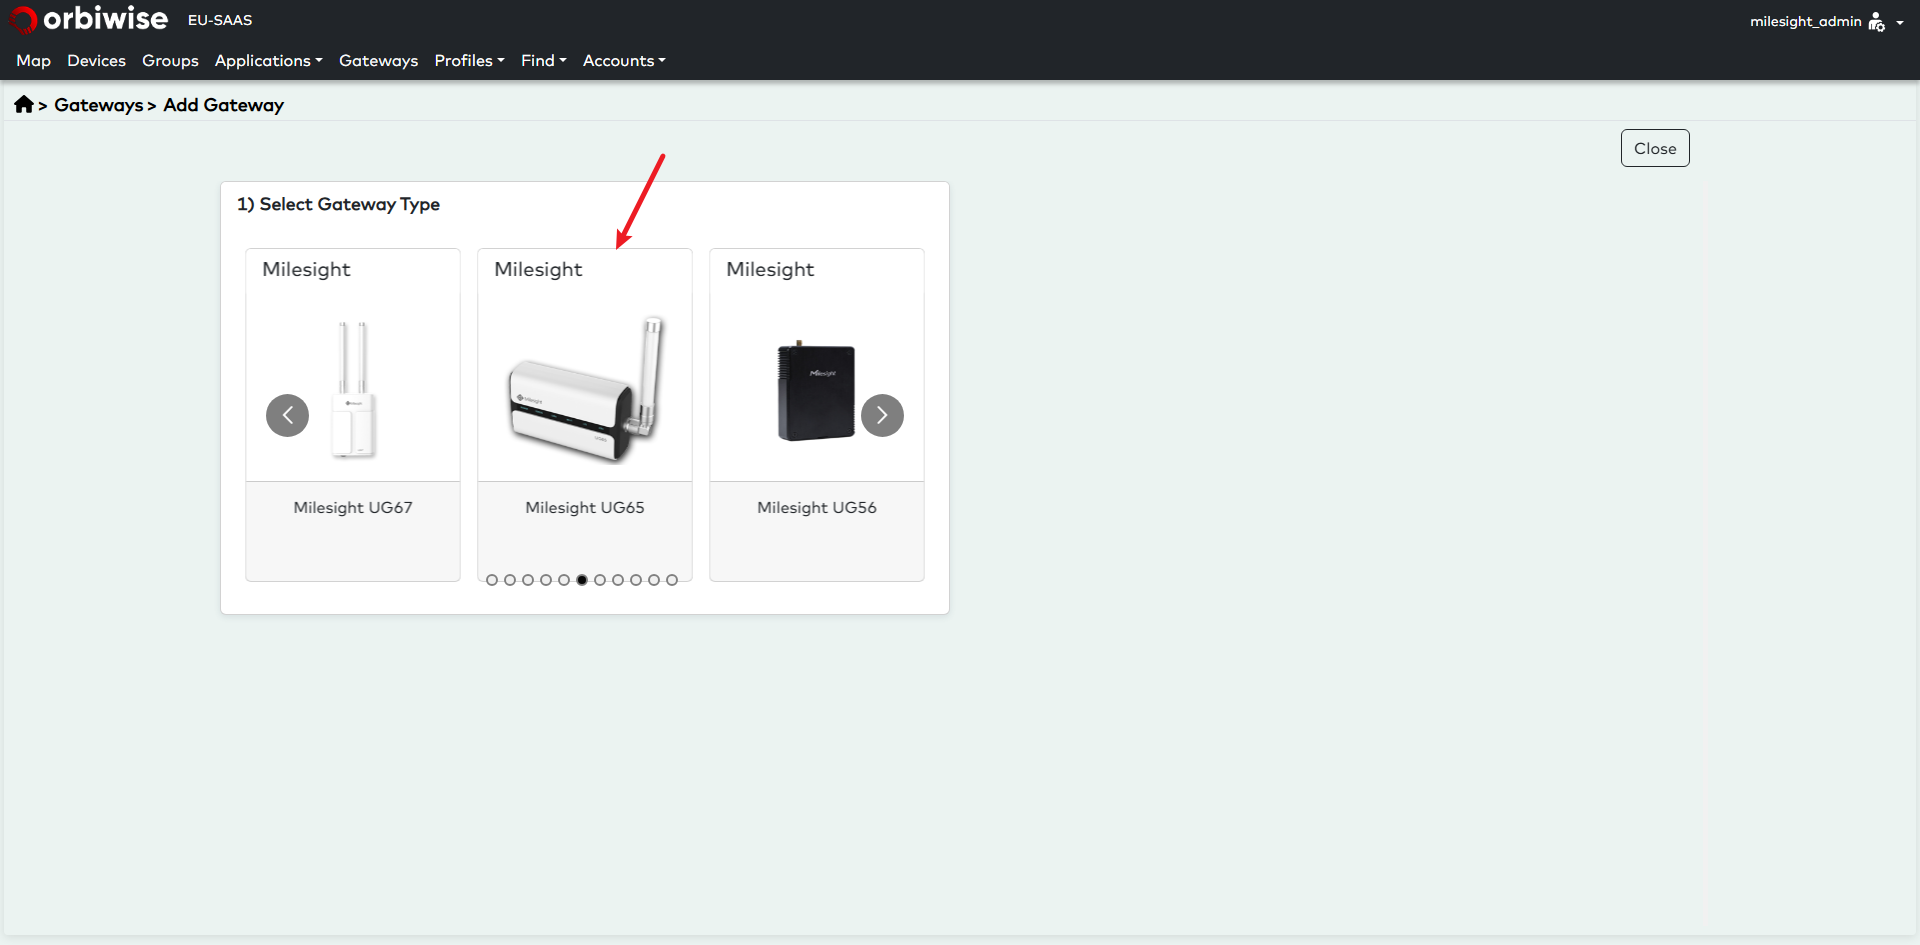Click the user account icon beside milesight_admin
Viewport: 1920px width, 945px height.
(1877, 22)
